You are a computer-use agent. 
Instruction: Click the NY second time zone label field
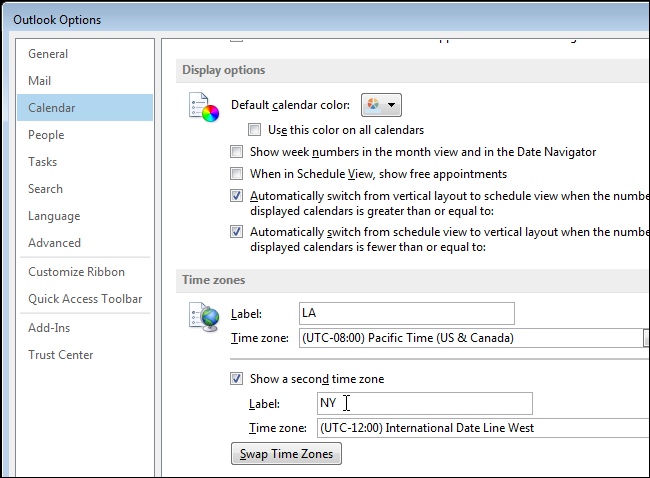click(424, 403)
